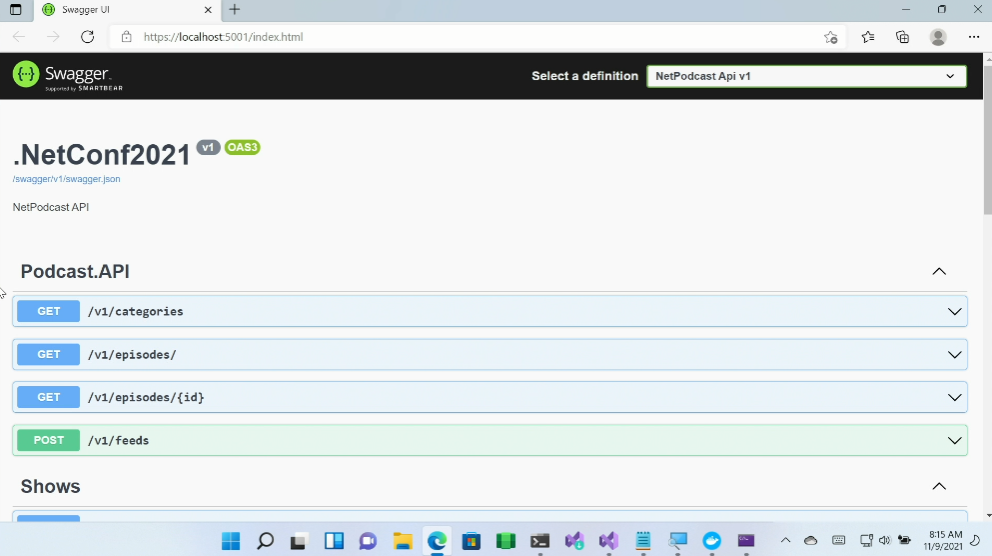Open browser Settings and more menu

pos(974,37)
